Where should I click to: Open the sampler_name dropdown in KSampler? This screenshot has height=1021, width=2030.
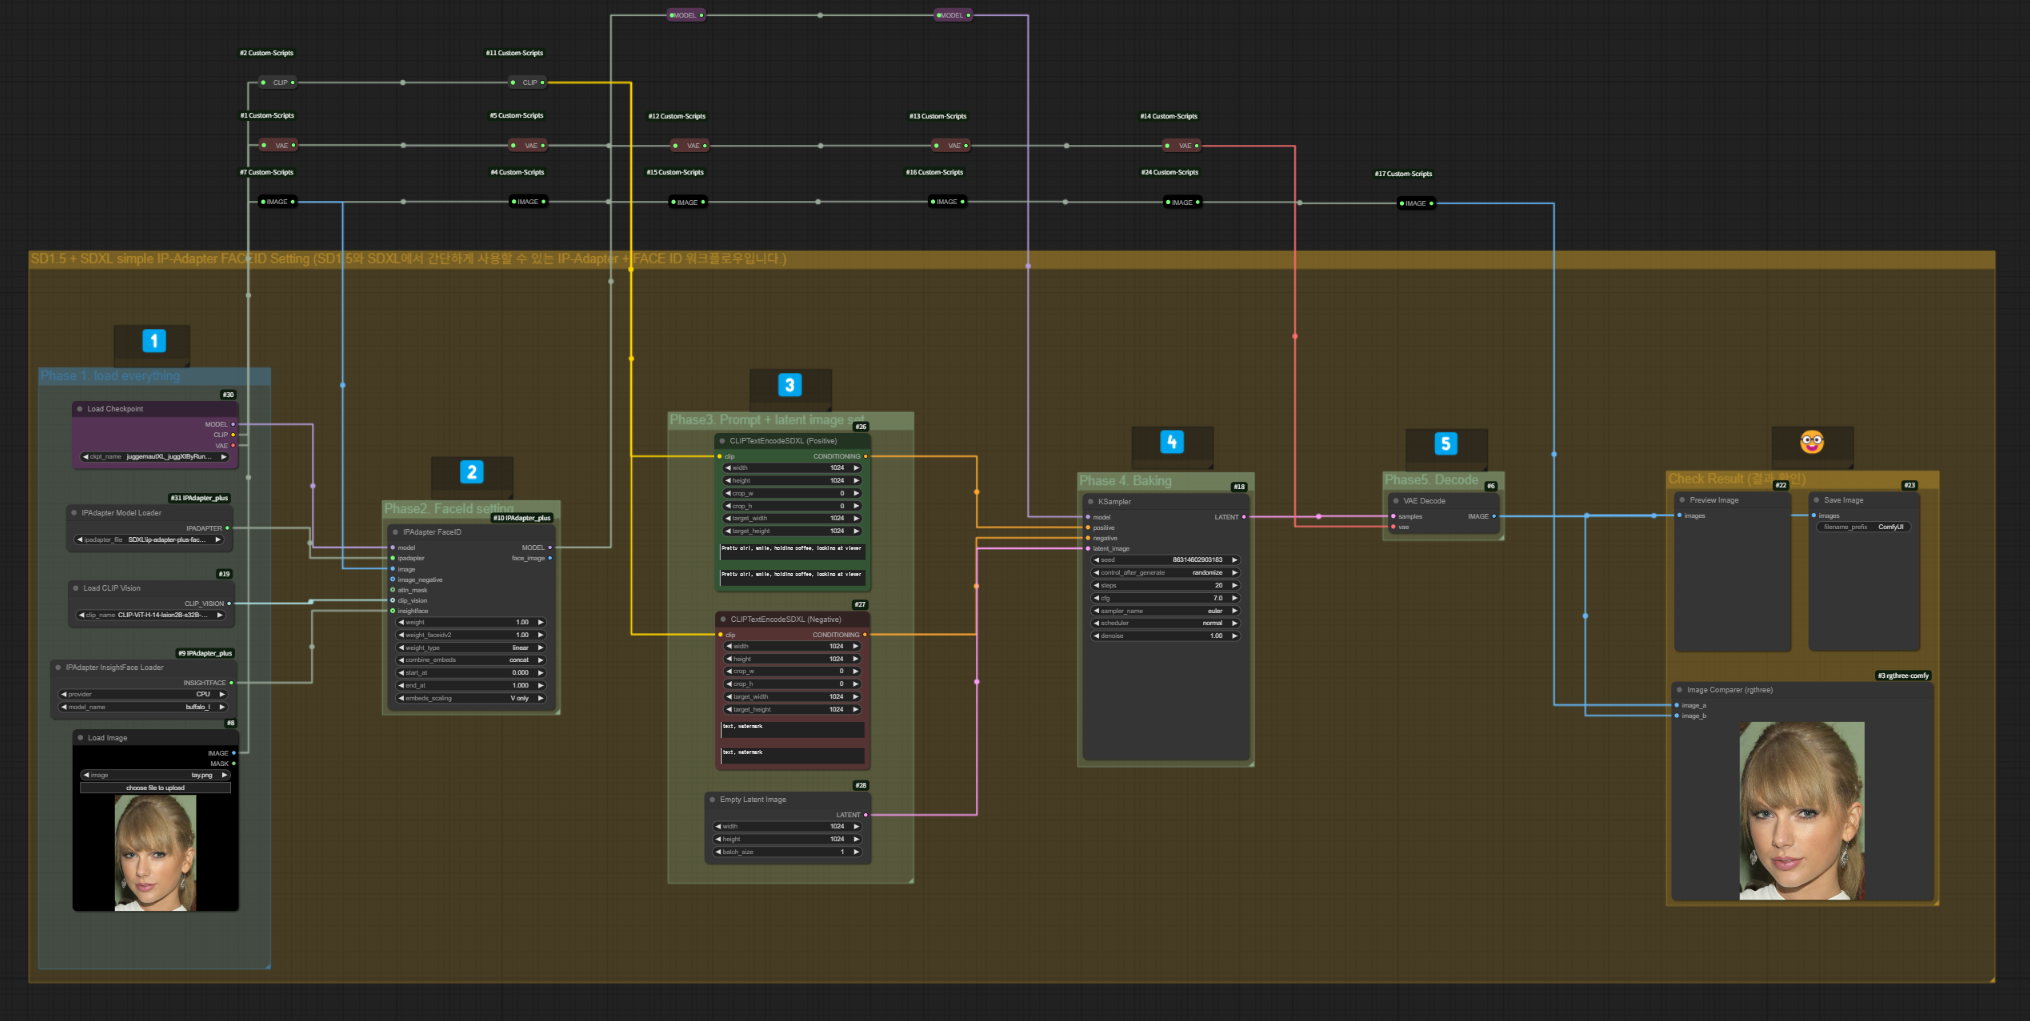[x=1166, y=610]
